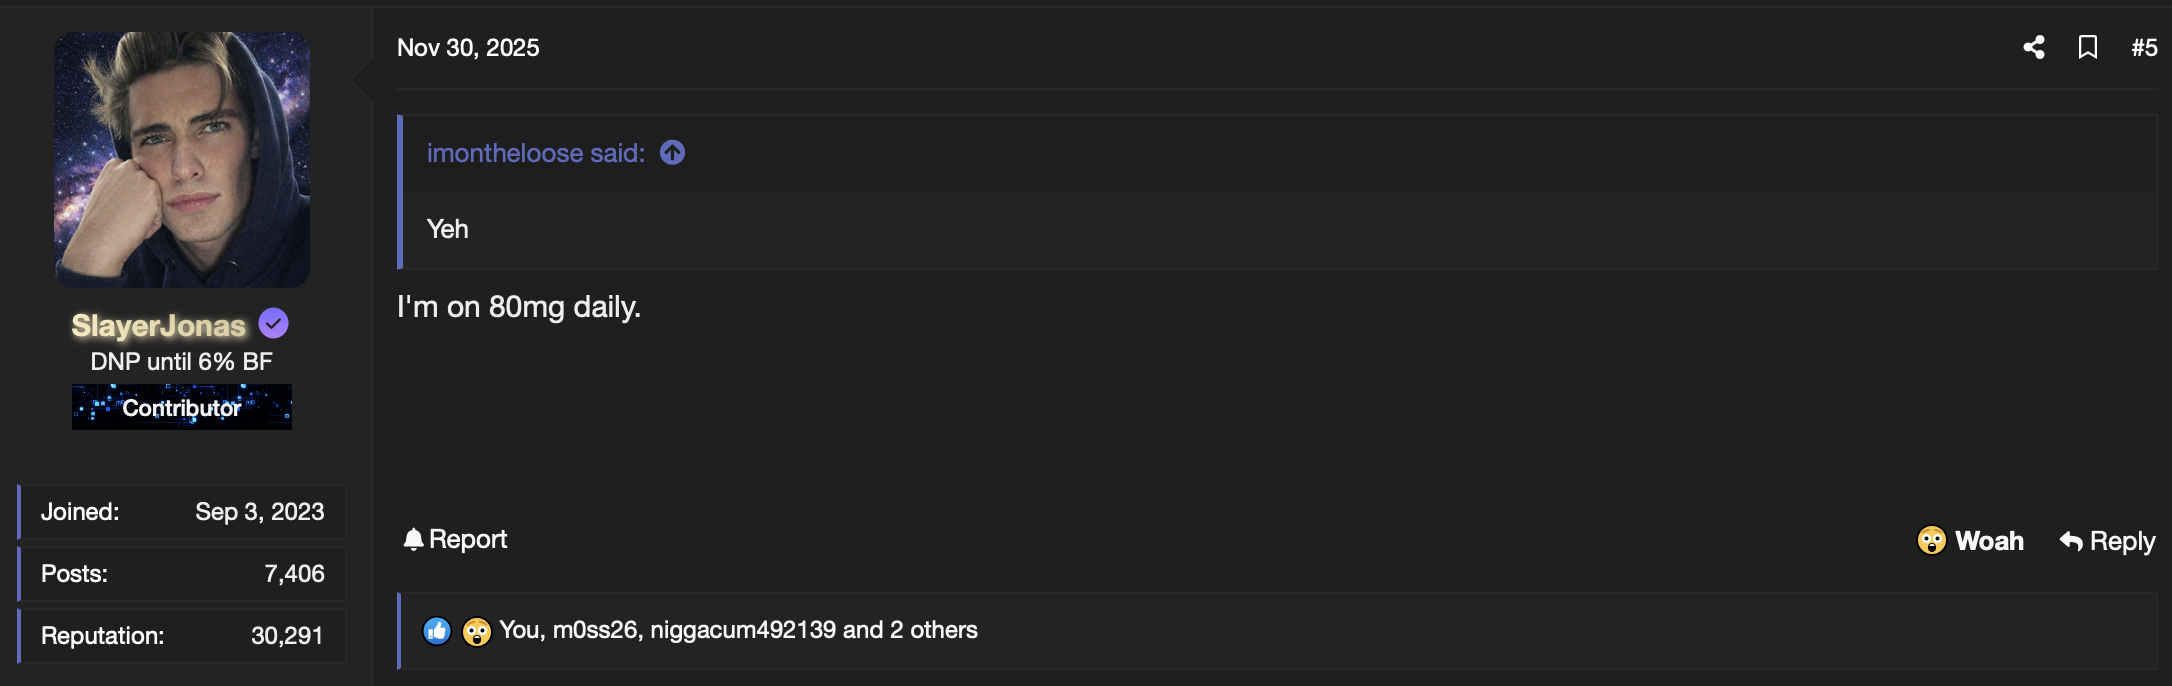The image size is (2172, 686).
Task: Toggle the like reaction below the post
Action: (436, 630)
